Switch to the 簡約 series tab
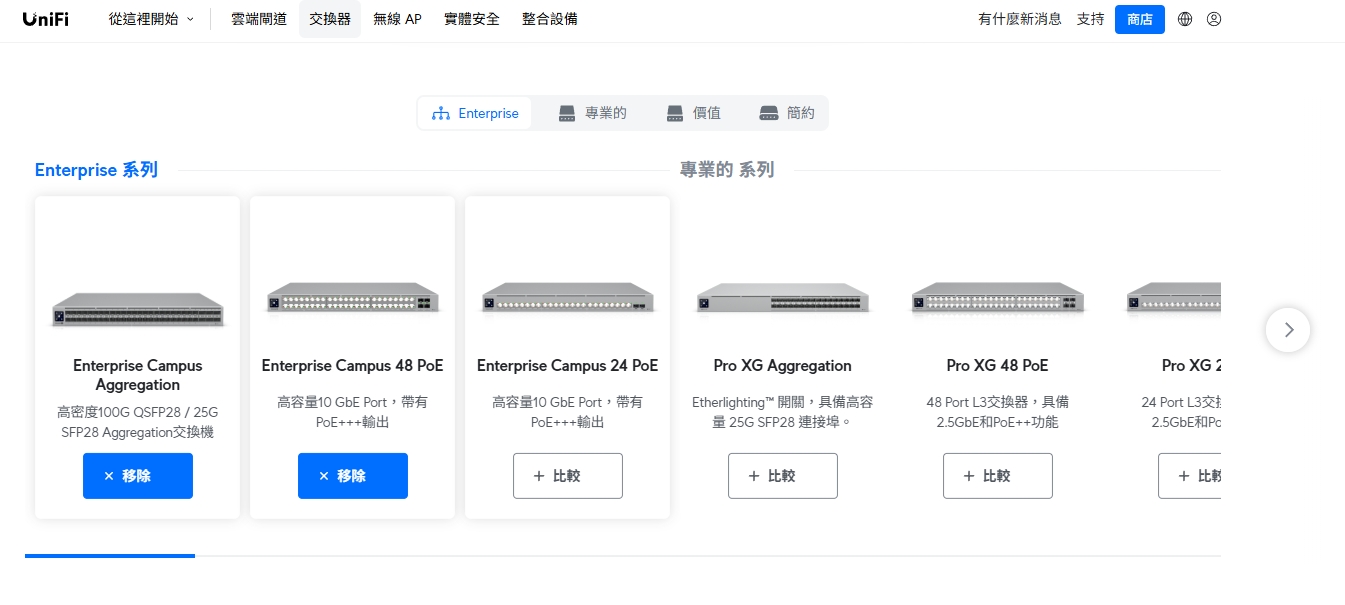Screen dimensions: 1345x605 click(x=787, y=114)
